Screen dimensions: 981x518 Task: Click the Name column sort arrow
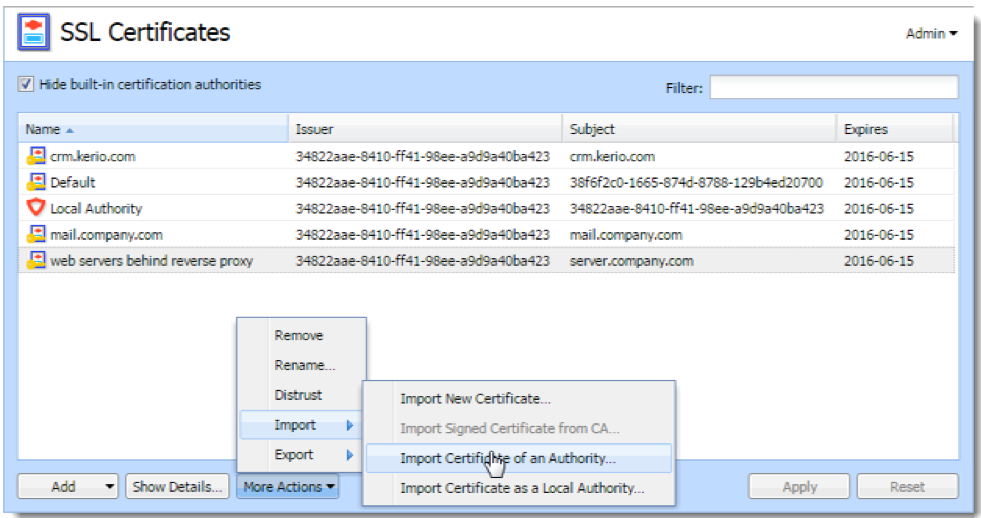tap(69, 130)
